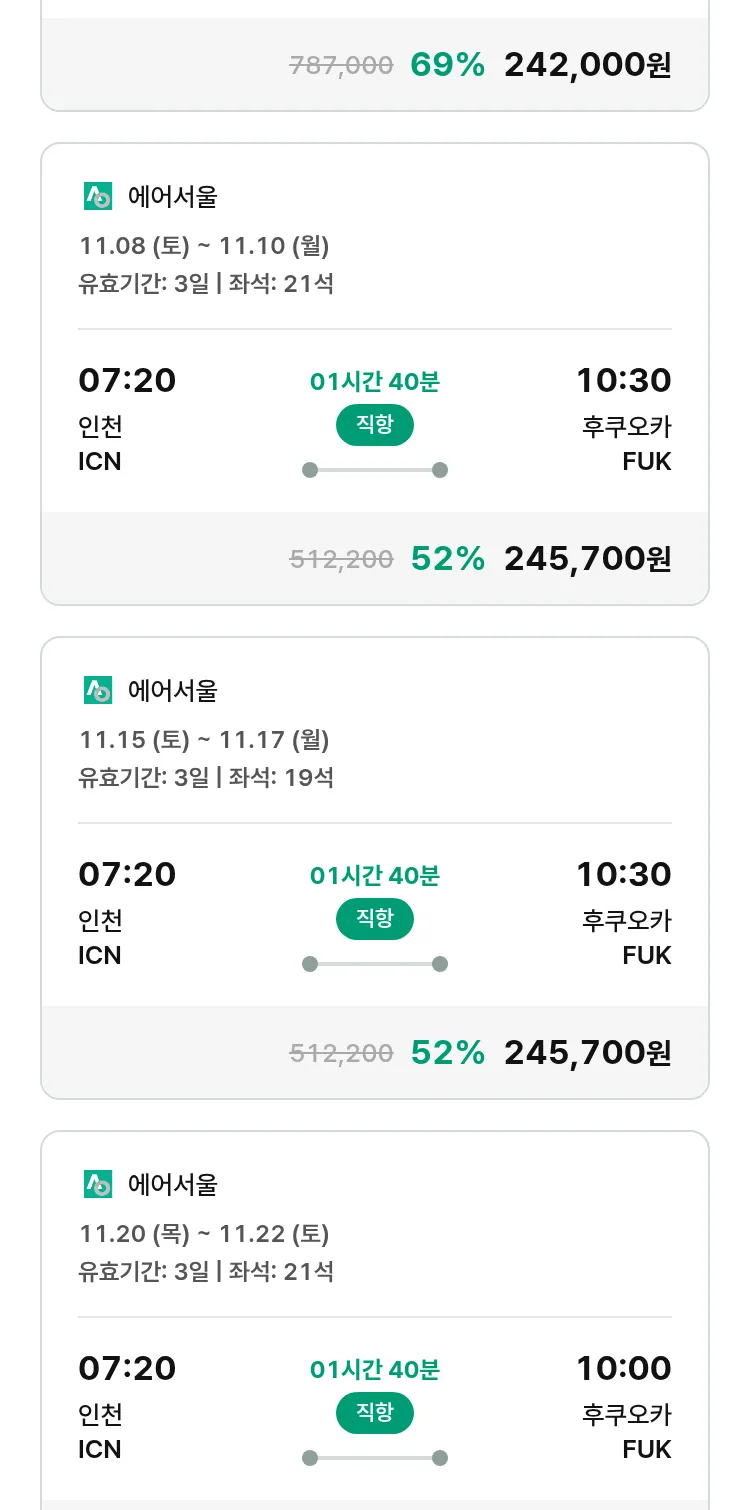Select the 242,000원 discounted price at top
750x1510 pixels.
pos(587,65)
